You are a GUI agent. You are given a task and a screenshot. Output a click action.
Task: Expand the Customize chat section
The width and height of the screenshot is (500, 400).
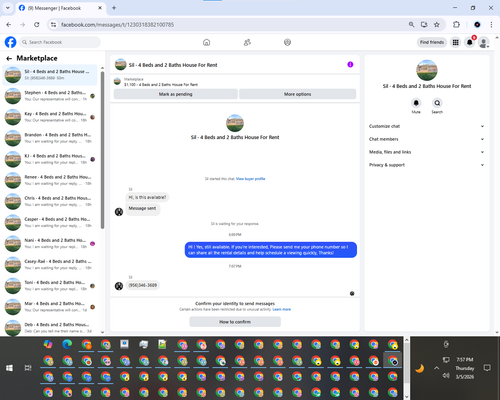(x=426, y=126)
